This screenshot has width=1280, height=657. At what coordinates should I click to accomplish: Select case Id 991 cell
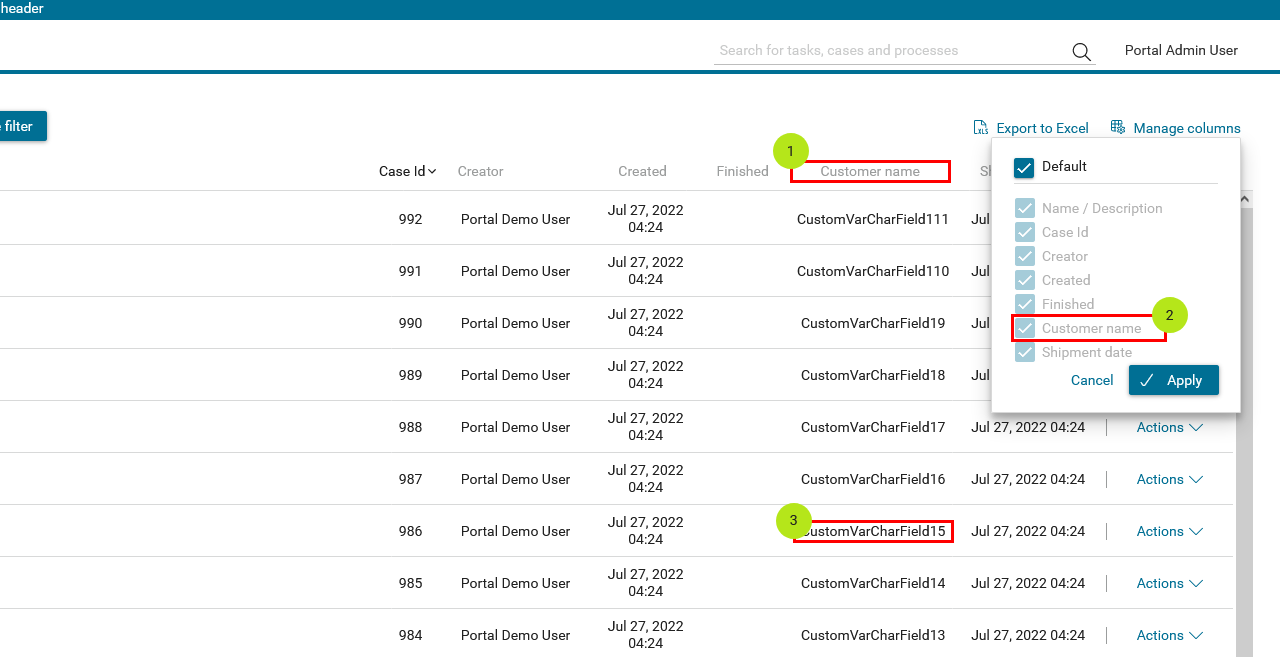(x=410, y=271)
